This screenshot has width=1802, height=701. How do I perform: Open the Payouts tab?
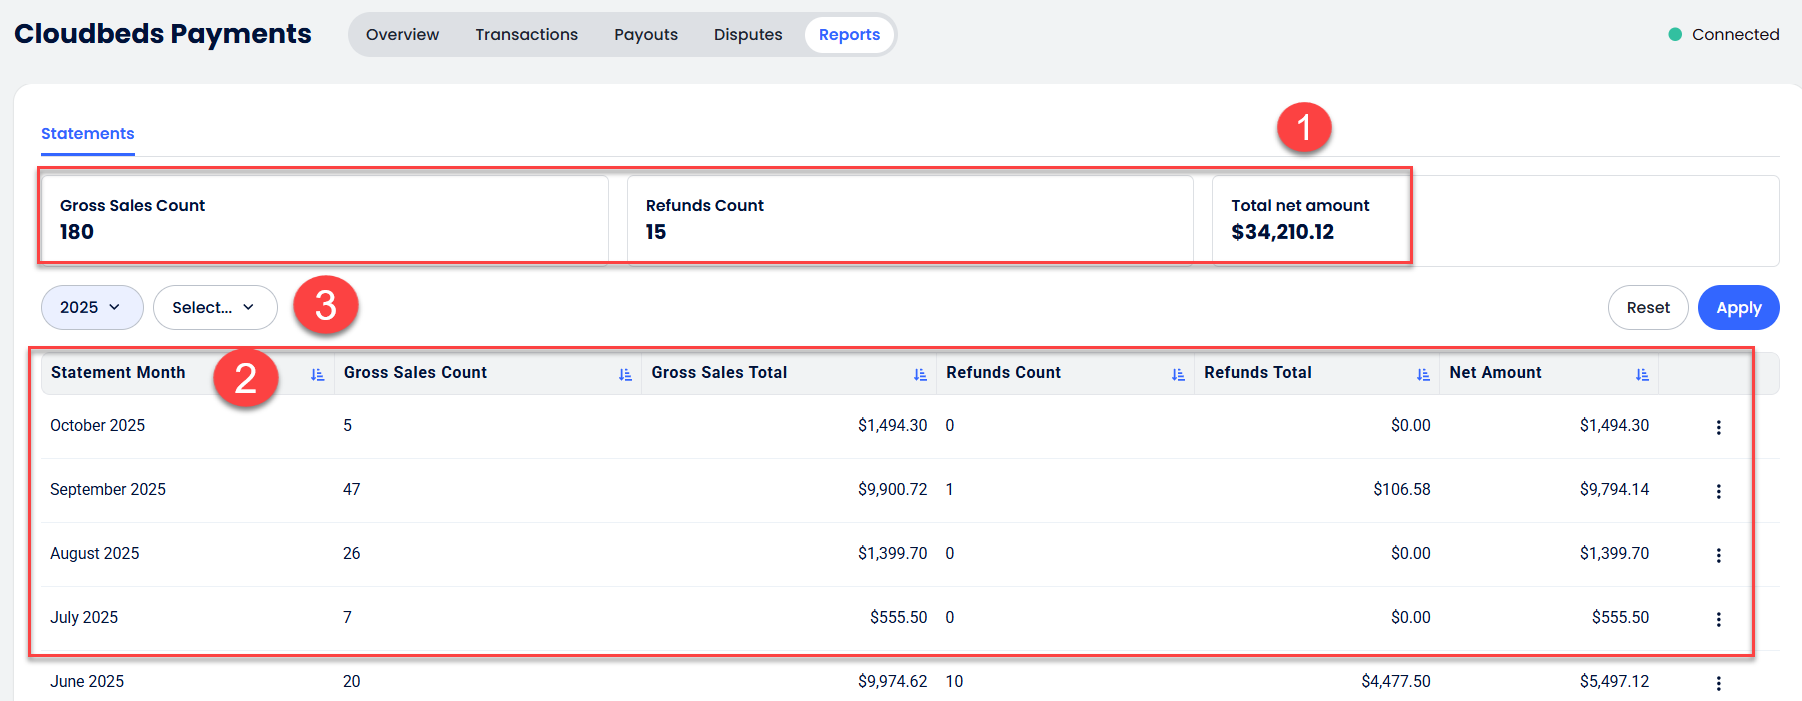[x=645, y=35]
